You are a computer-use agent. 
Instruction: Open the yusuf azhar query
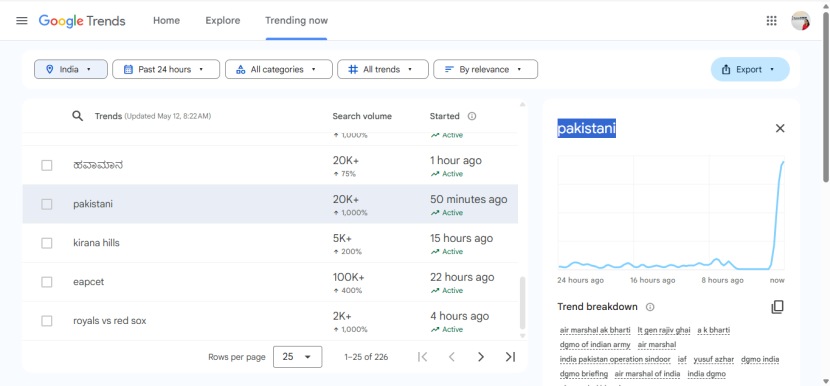tap(714, 360)
